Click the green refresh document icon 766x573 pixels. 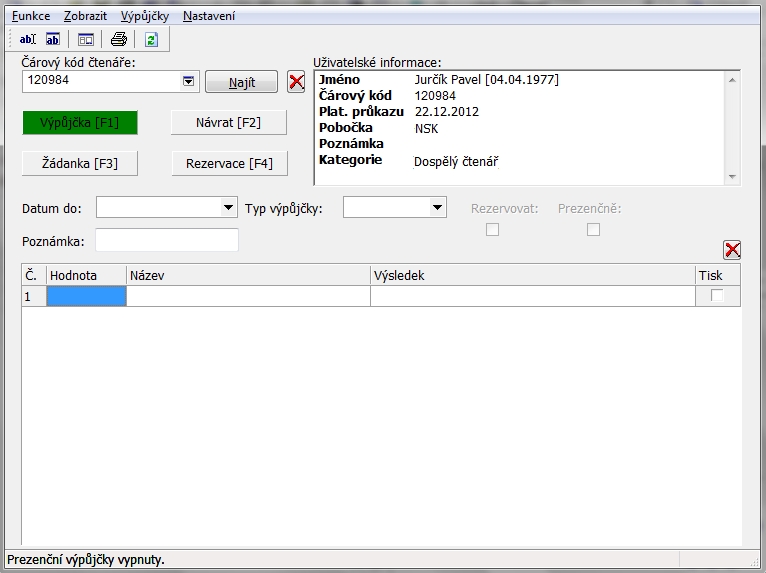pos(151,40)
